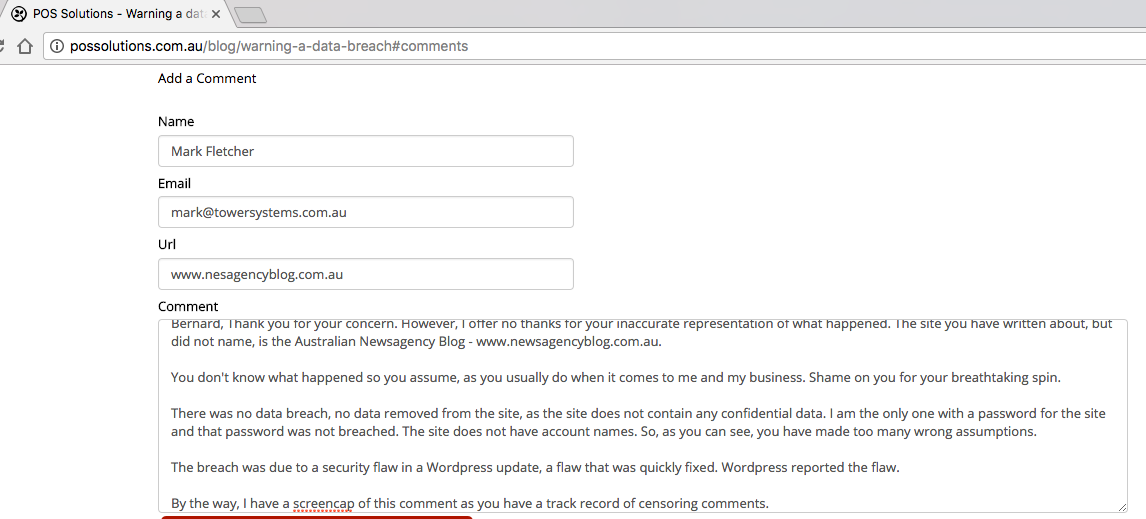View site information icon in address bar
This screenshot has width=1146, height=519.
point(56,46)
